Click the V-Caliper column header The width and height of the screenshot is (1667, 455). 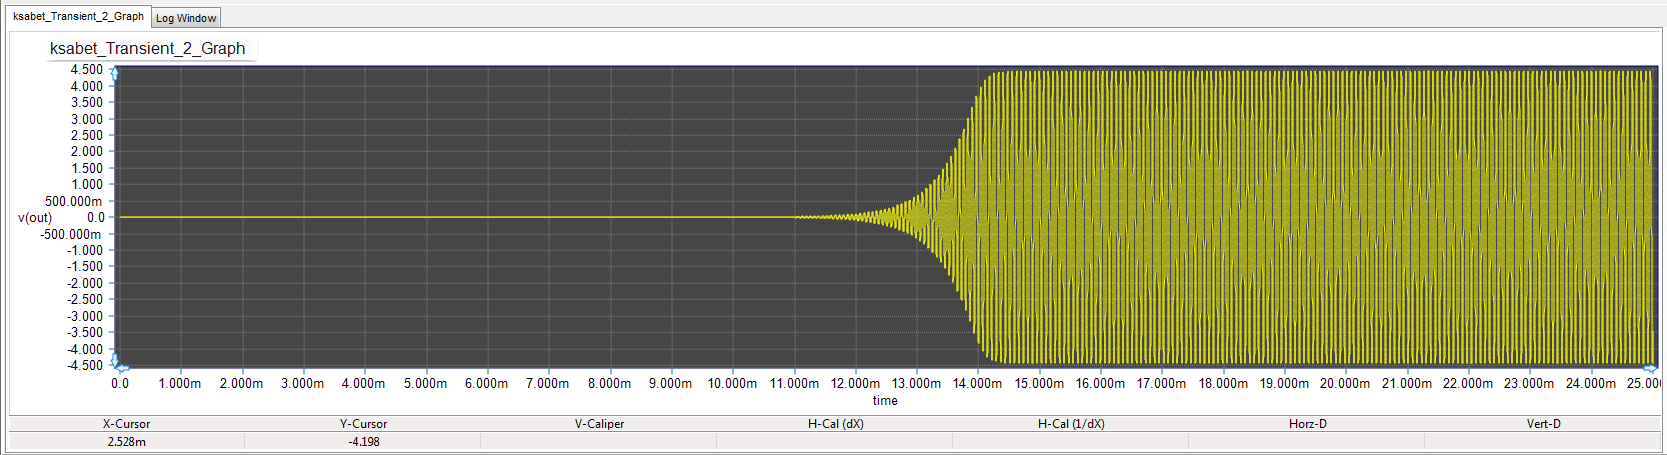(x=599, y=424)
